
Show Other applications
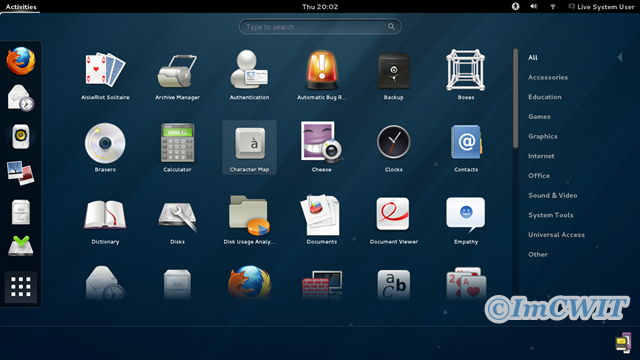click(538, 254)
